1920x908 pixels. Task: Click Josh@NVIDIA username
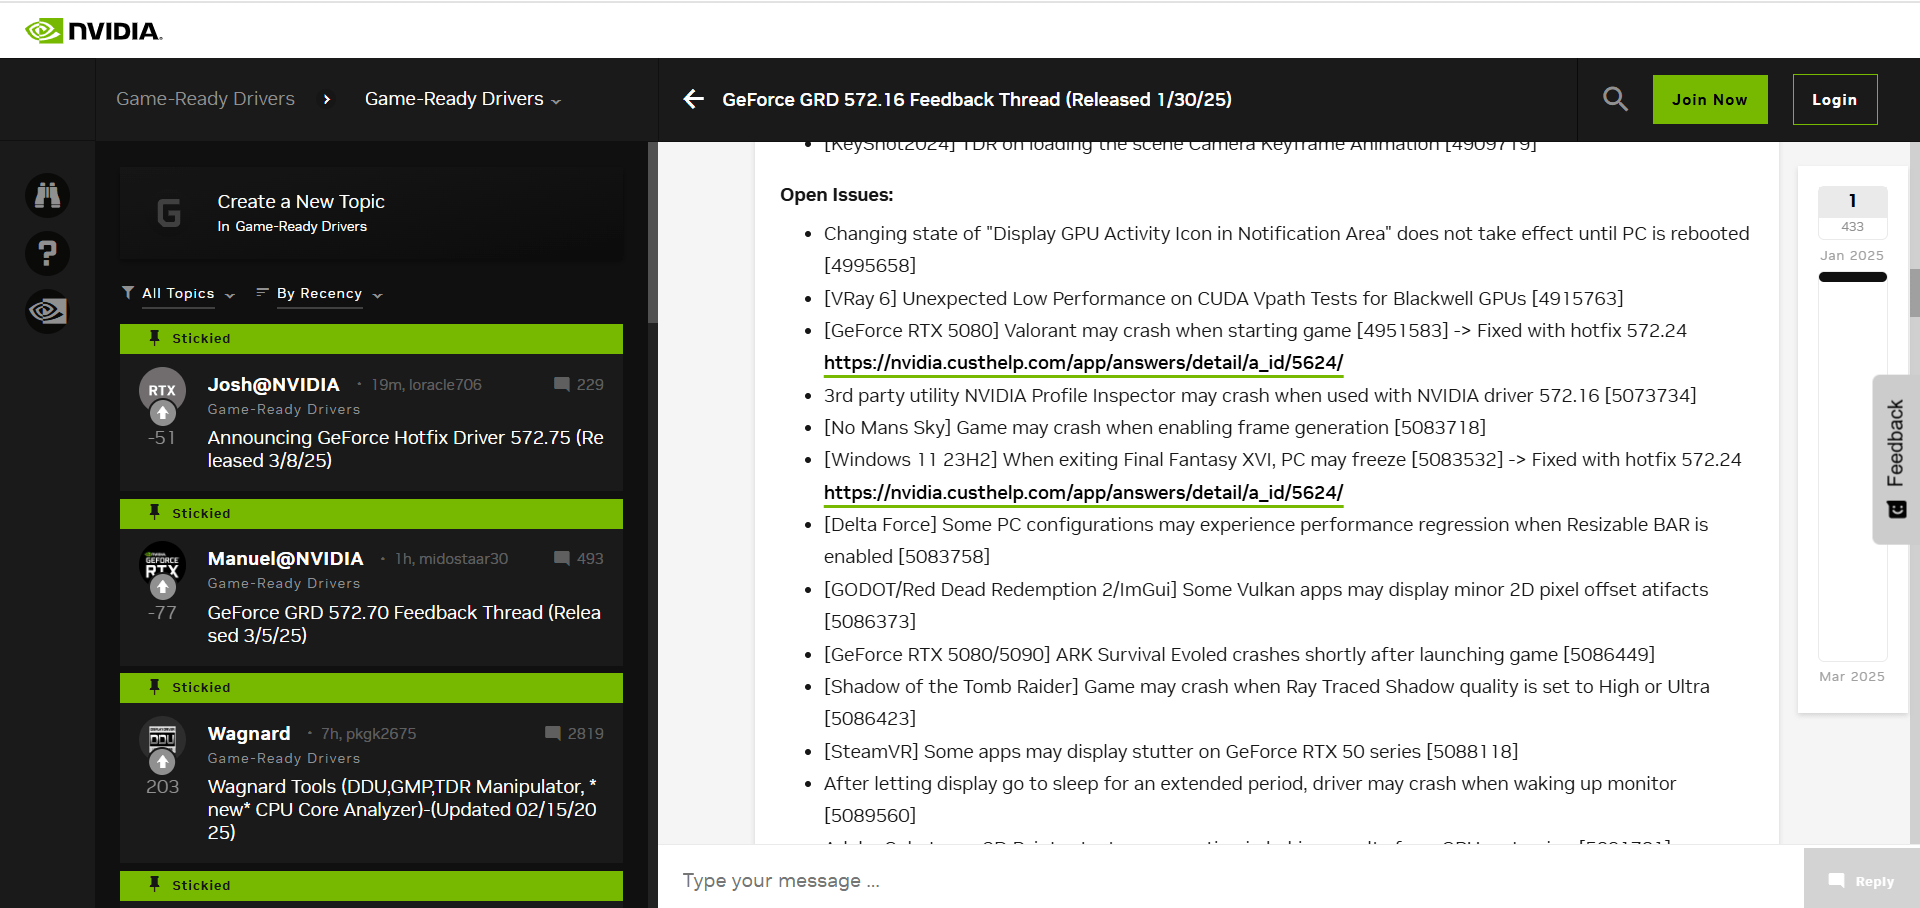pos(273,384)
